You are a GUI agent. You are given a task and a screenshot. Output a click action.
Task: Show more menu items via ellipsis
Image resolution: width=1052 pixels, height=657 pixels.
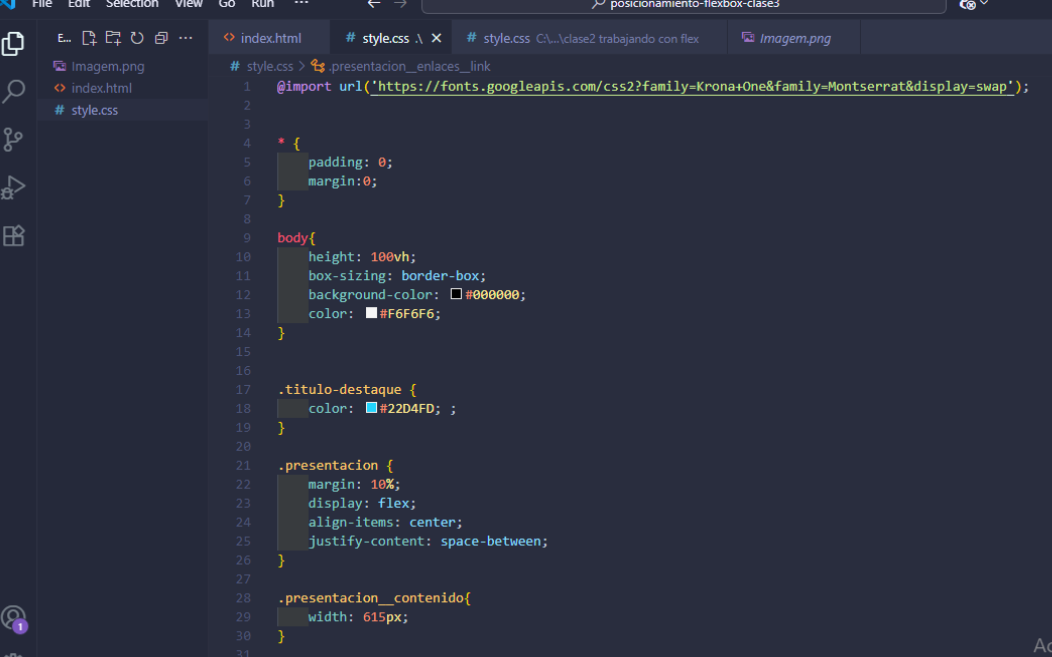[301, 4]
